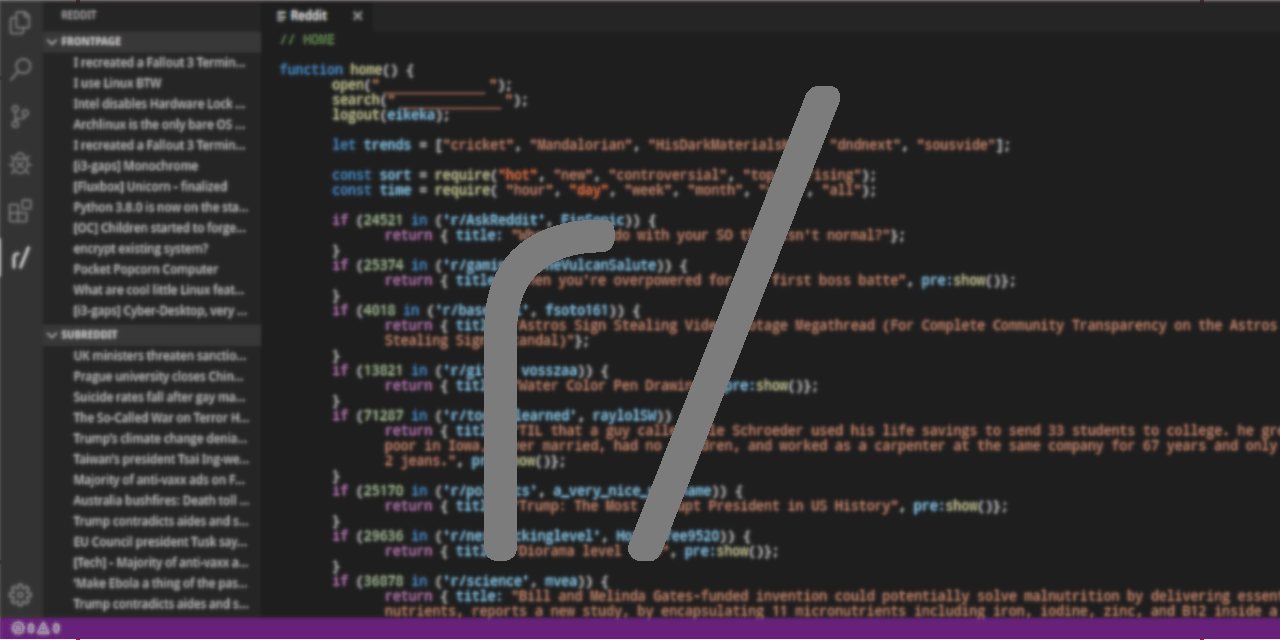The image size is (1280, 640).
Task: Open the Extensions view
Action: [20, 210]
